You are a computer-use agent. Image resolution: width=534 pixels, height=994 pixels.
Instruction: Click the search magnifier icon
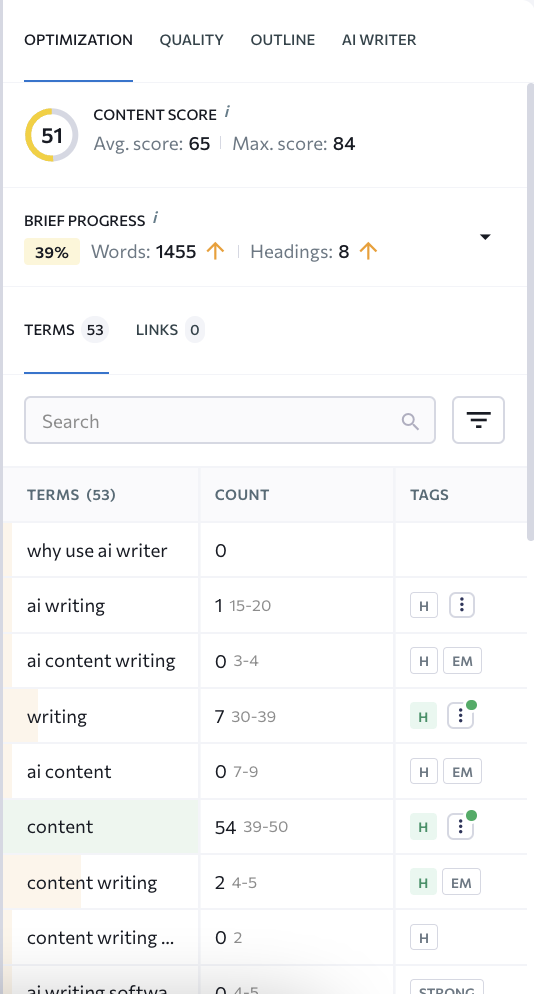coord(410,422)
